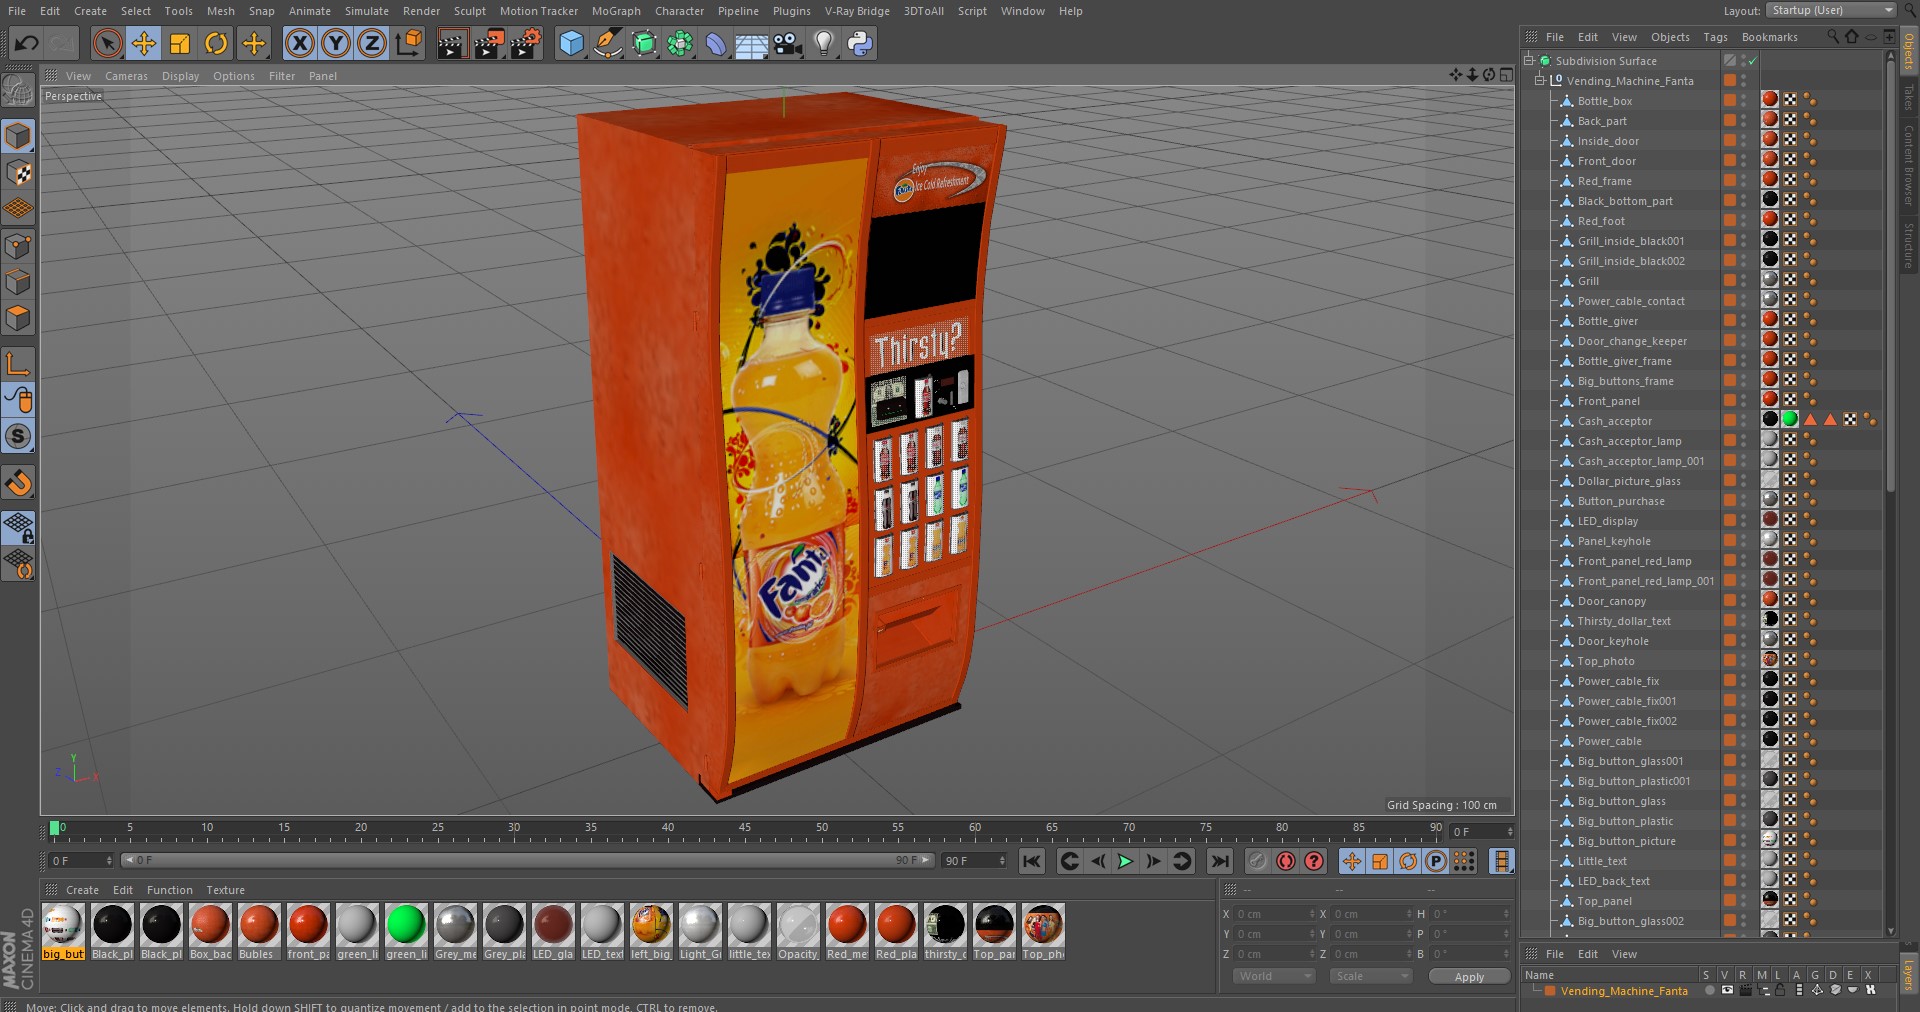
Task: Switch to Model mode icon
Action: [18, 136]
